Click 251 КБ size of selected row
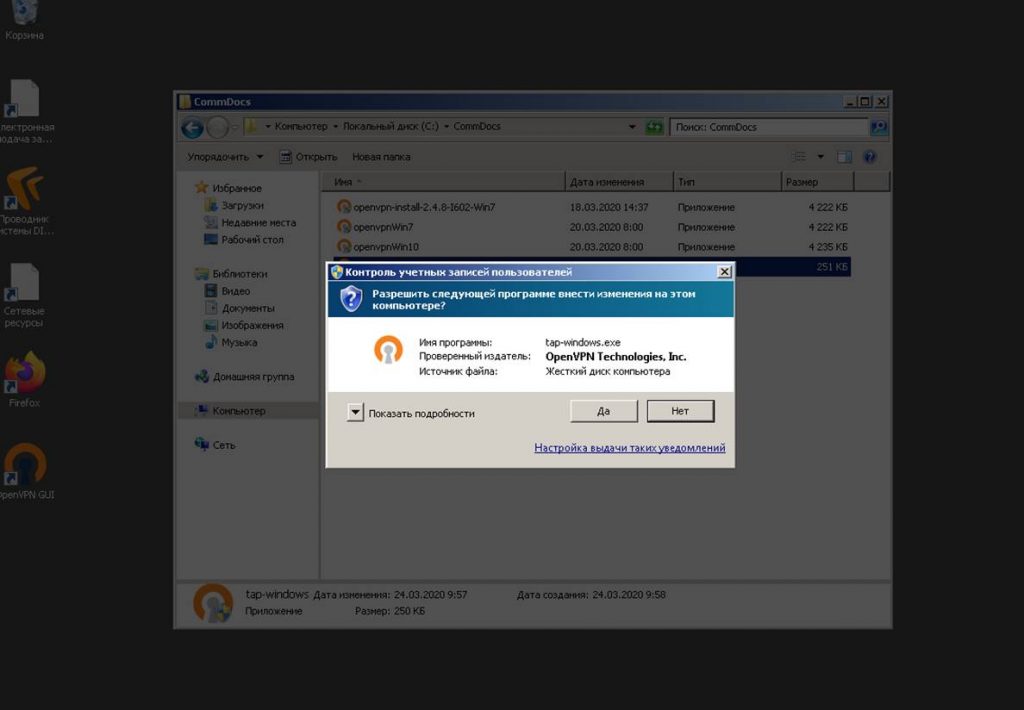Screen dimensions: 1024x710 point(831,266)
